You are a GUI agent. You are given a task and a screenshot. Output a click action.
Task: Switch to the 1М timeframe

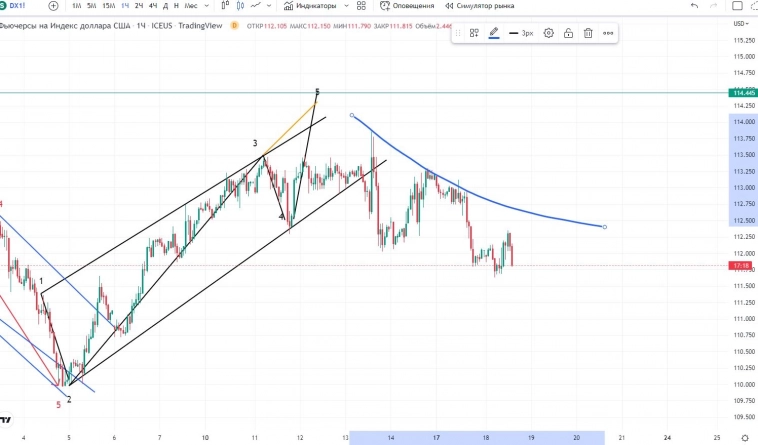[76, 6]
